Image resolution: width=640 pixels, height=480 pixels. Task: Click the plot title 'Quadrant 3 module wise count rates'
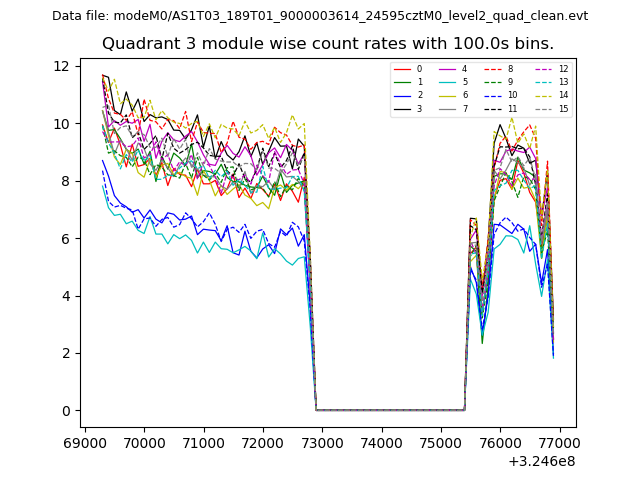coord(328,44)
